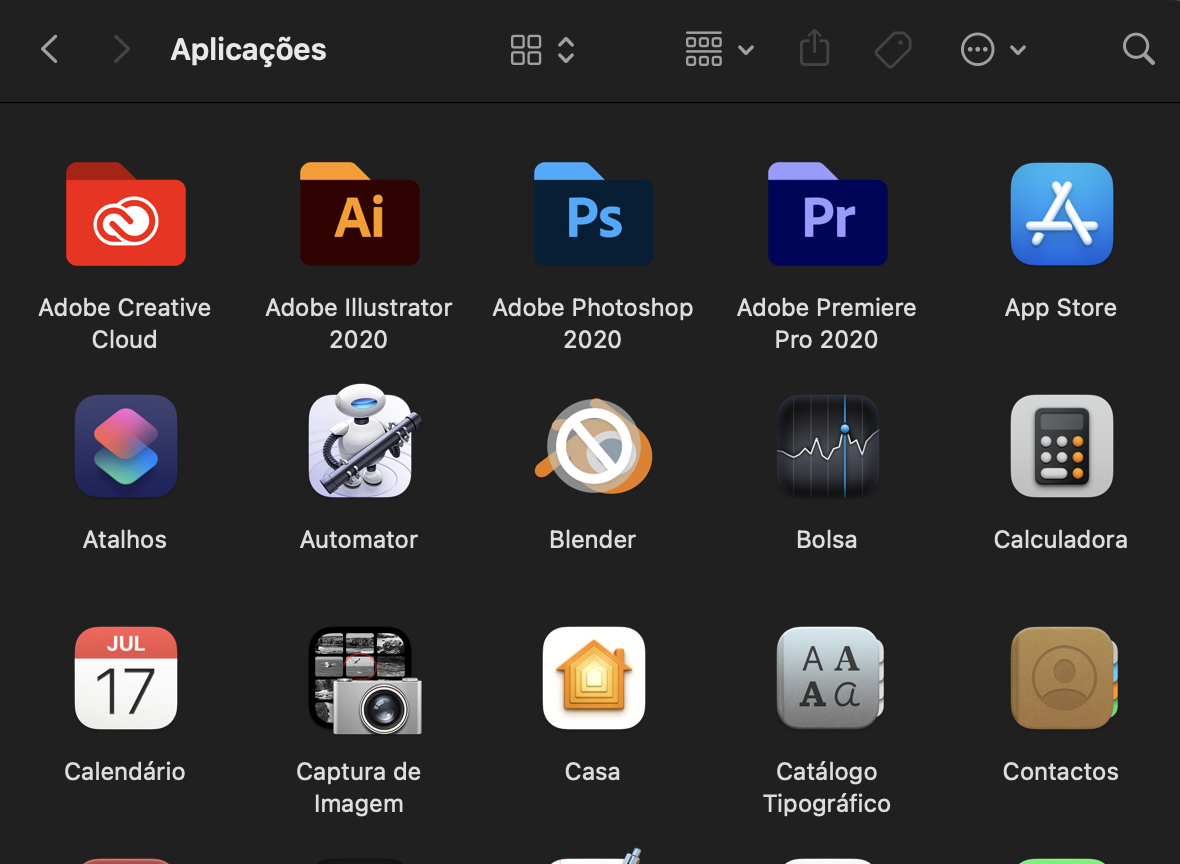Click the 'Captura de Imagem' name label
Viewport: 1180px width, 864px height.
point(358,787)
